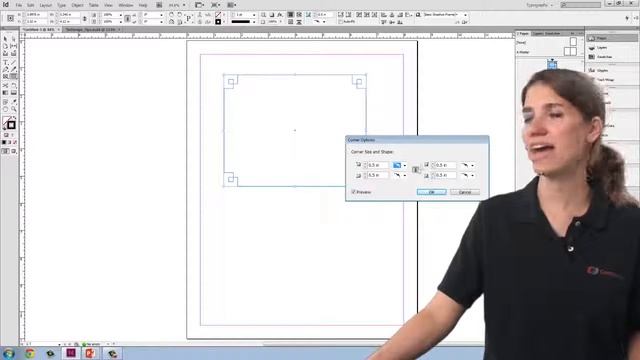Viewport: 640px width, 360px height.
Task: Select the Pencil tool
Action: (14, 70)
